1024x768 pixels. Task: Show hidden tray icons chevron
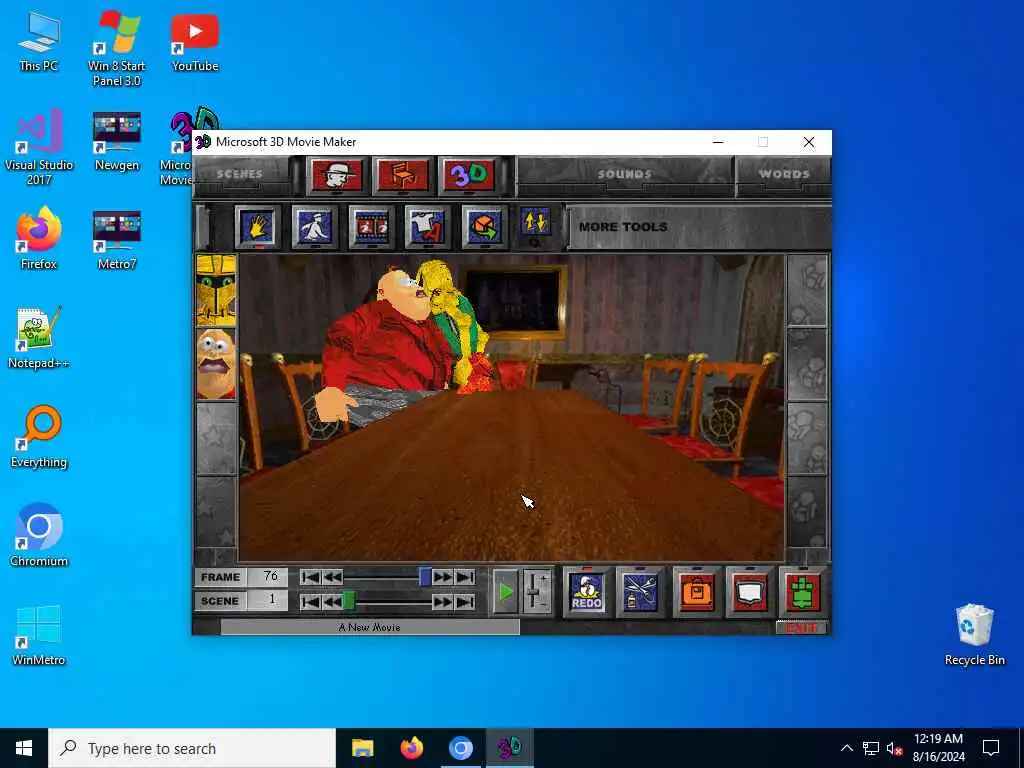pyautogui.click(x=846, y=748)
